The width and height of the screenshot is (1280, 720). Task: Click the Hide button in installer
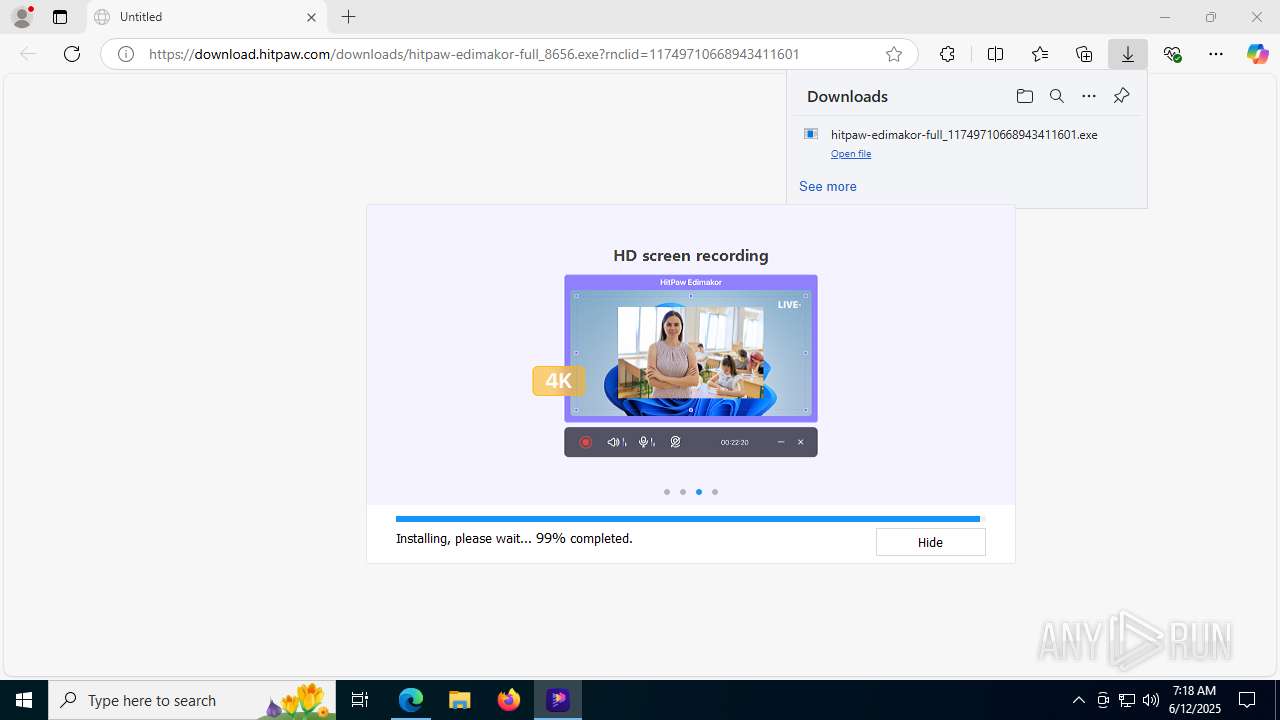click(930, 542)
